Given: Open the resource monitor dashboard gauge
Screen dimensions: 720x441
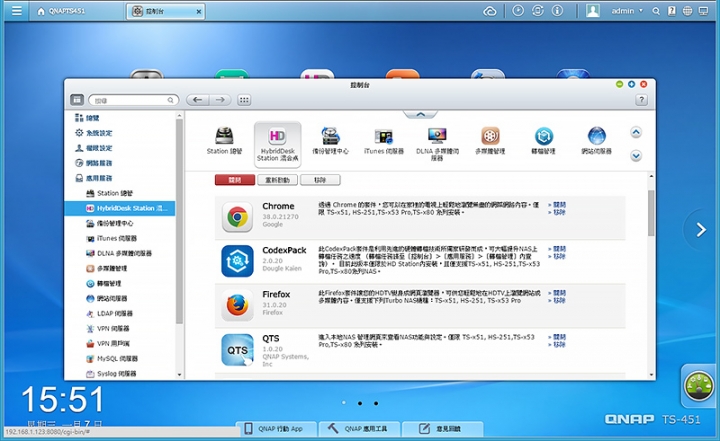Looking at the screenshot, I should pos(698,385).
